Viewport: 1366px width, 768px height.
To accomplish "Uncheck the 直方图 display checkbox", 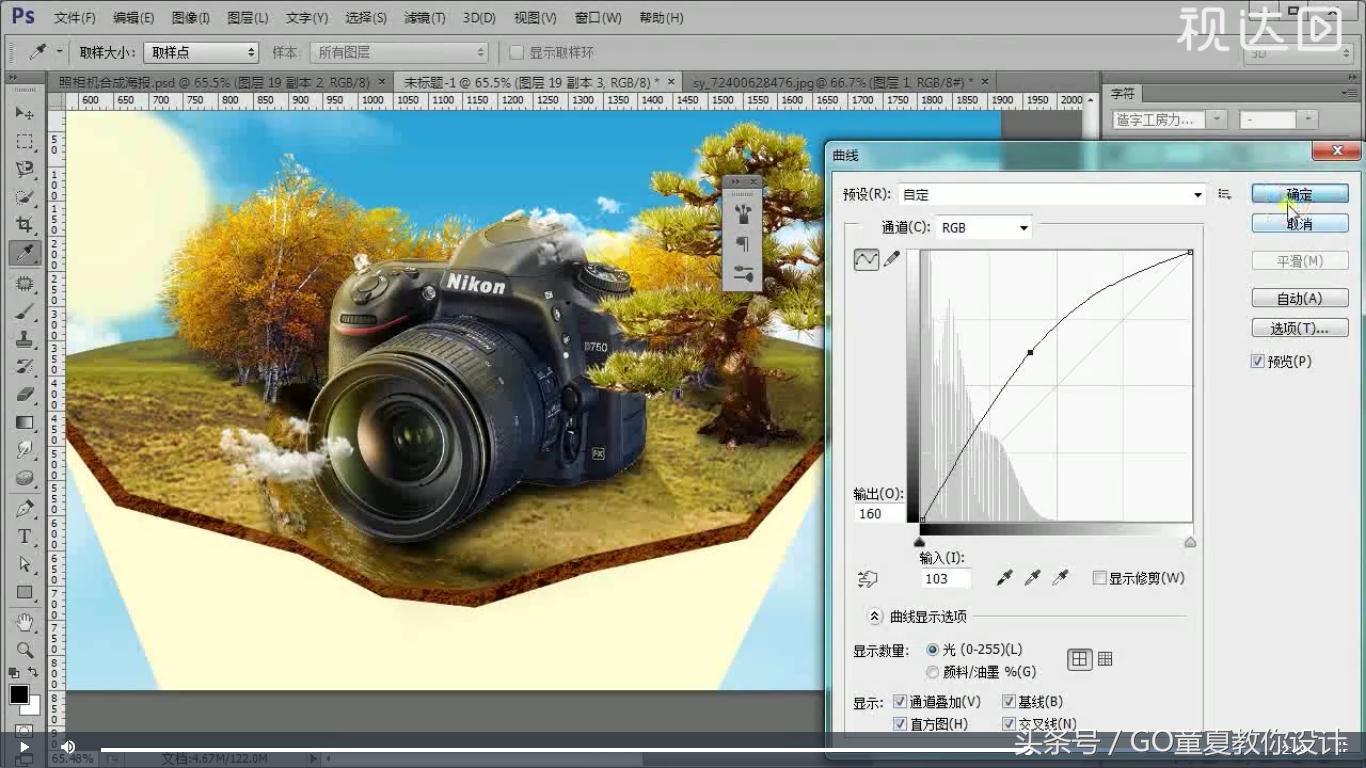I will [x=900, y=723].
